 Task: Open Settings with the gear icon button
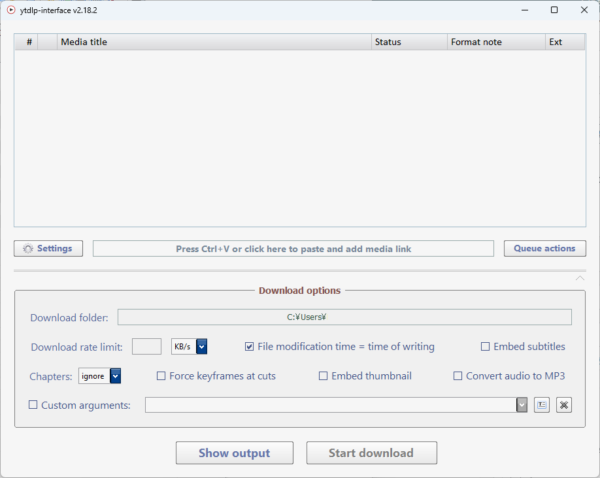(48, 249)
